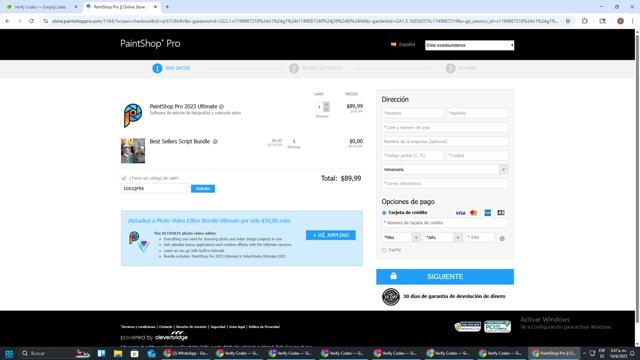Open the Chrome profile avatar
Screen dimensions: 640x360
(620, 21)
